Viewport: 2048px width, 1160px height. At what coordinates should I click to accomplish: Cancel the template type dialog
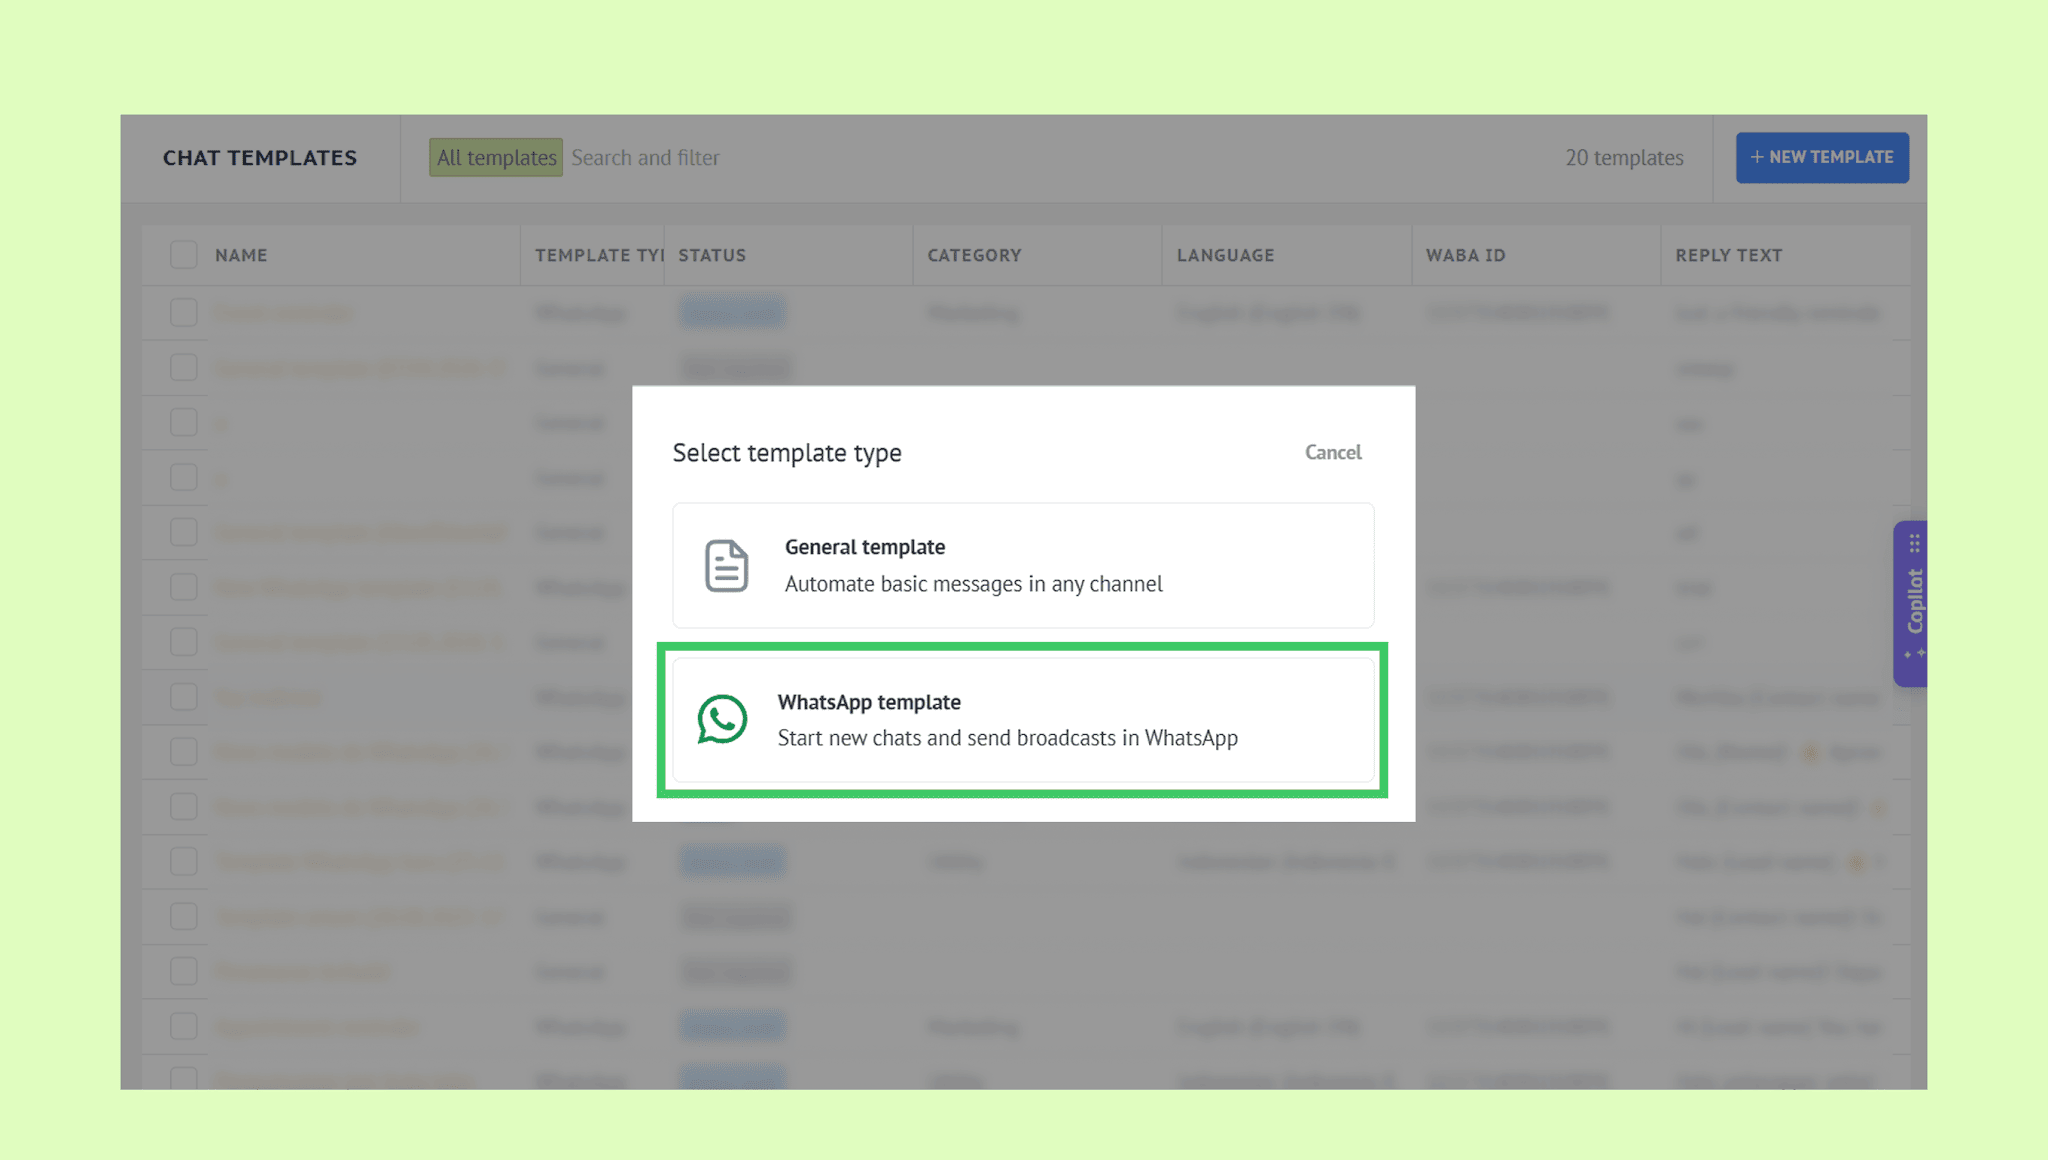tap(1333, 452)
